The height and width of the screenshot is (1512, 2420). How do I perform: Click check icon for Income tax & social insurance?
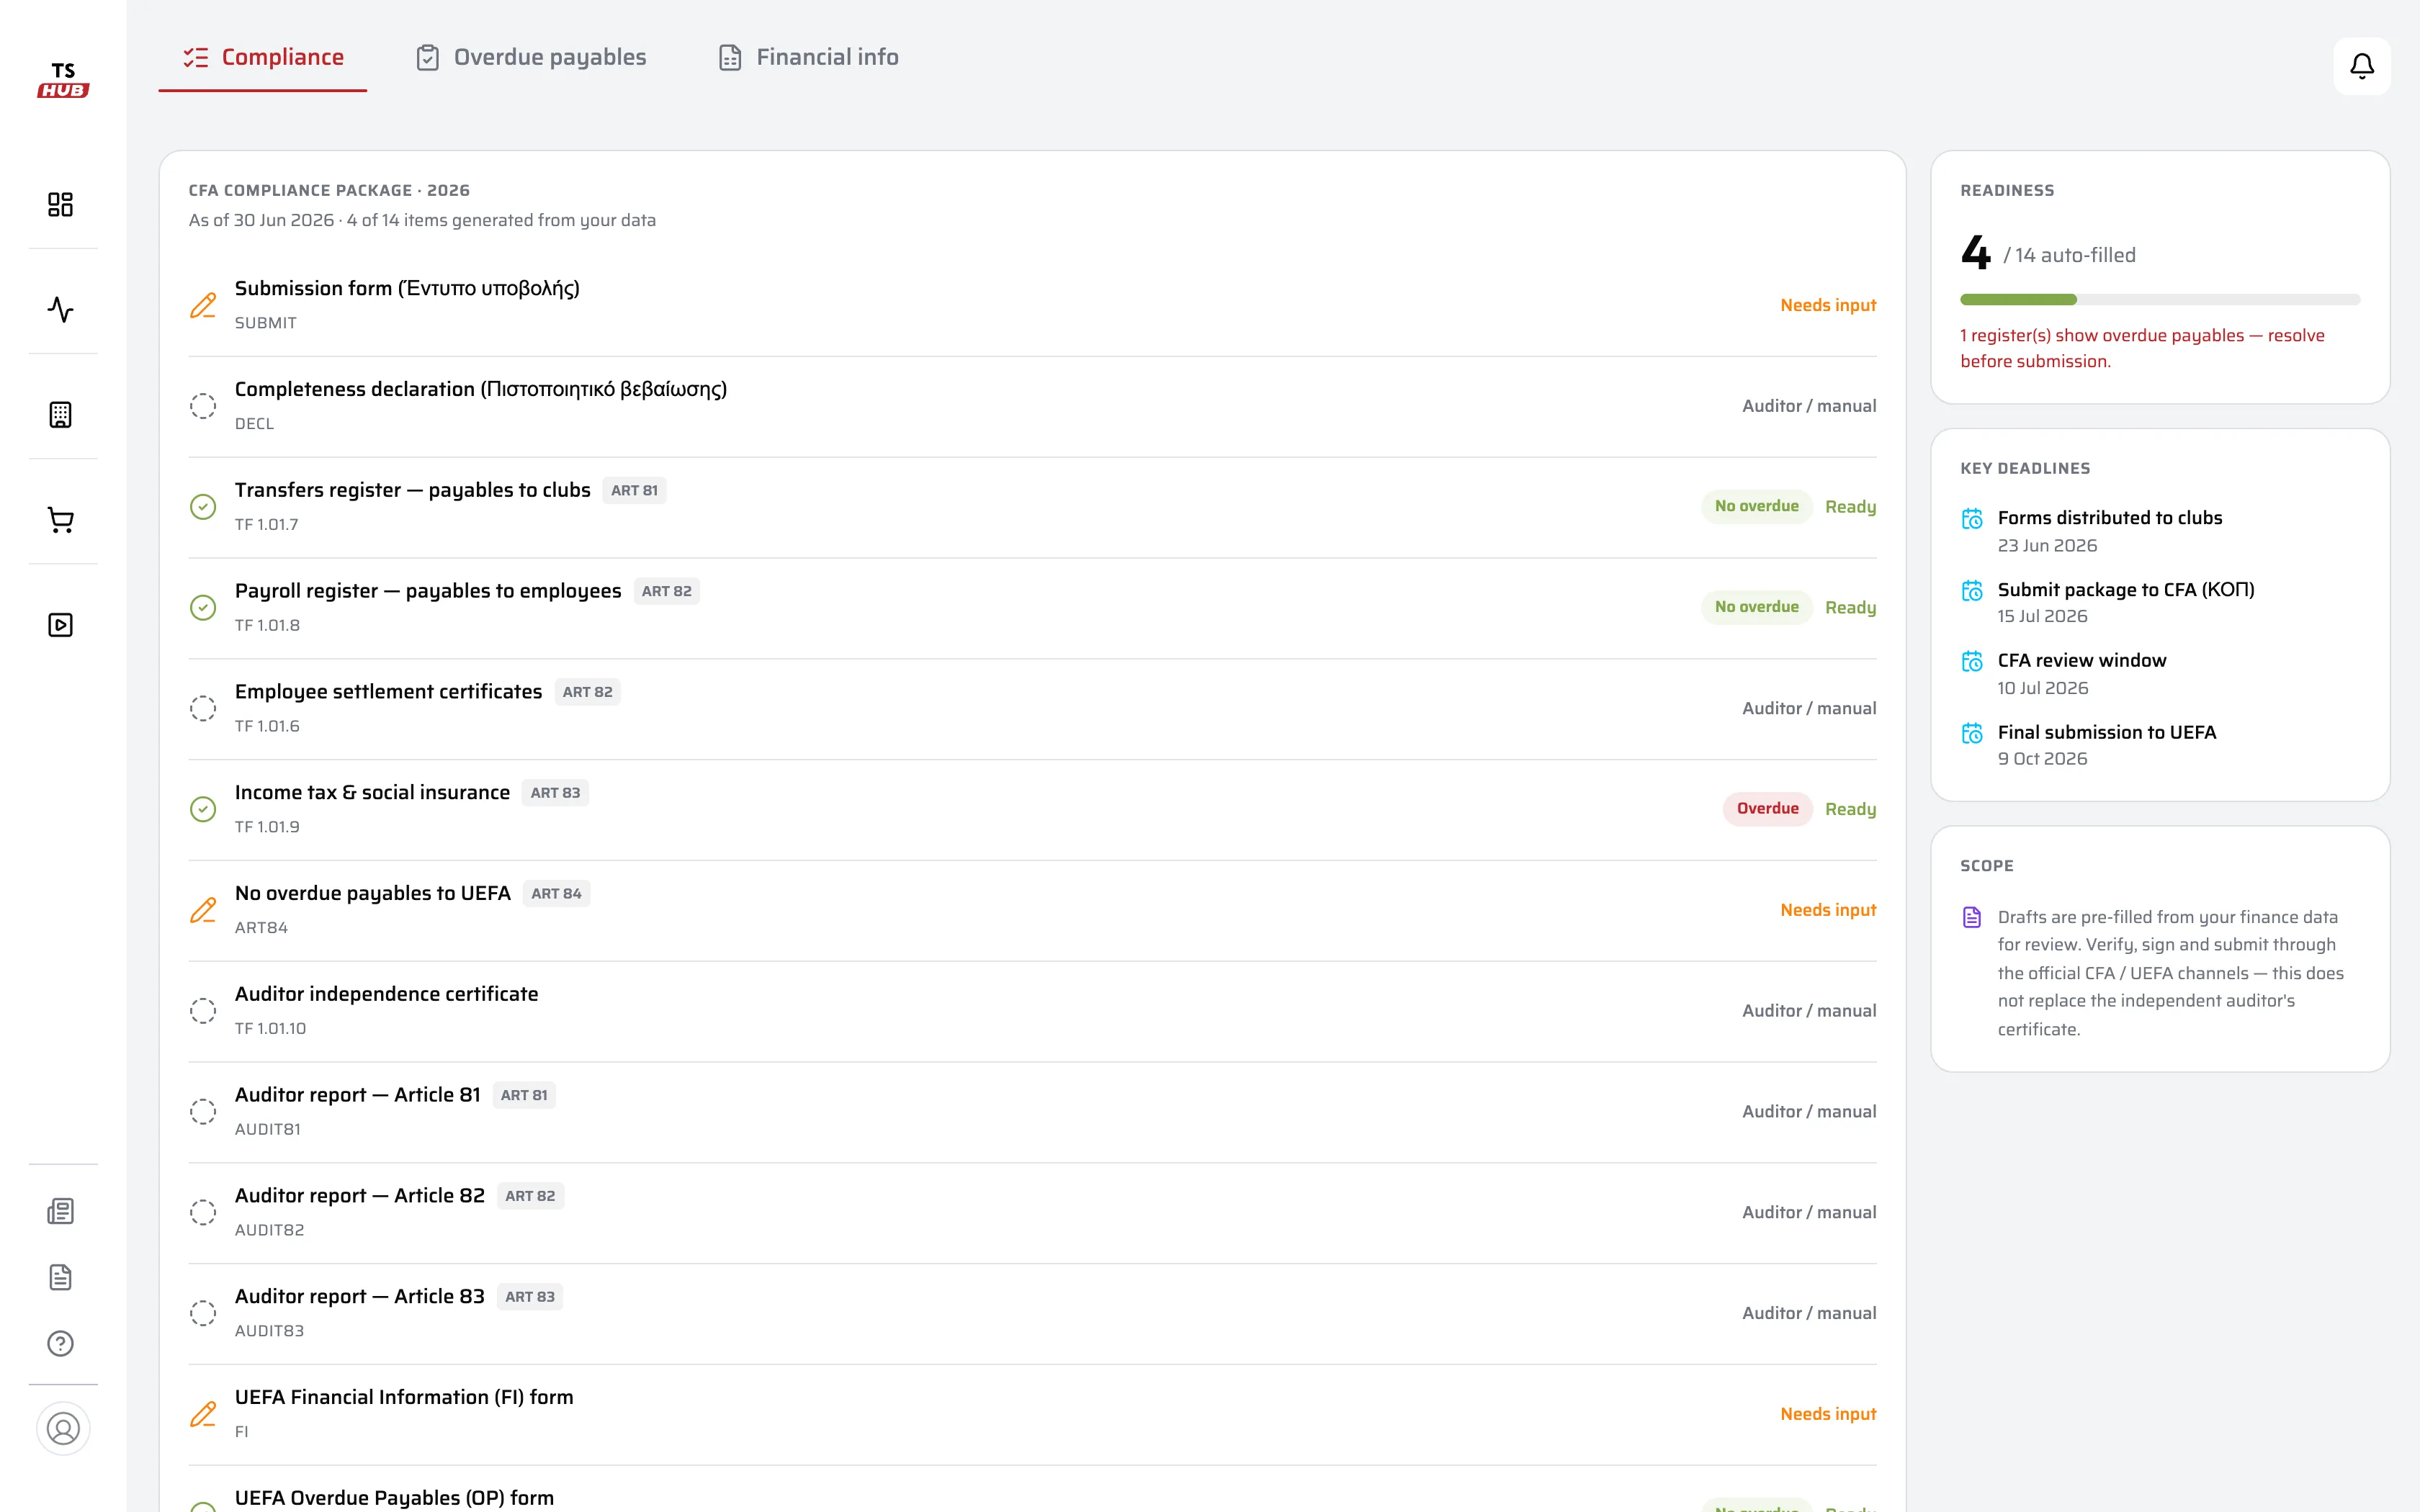203,809
